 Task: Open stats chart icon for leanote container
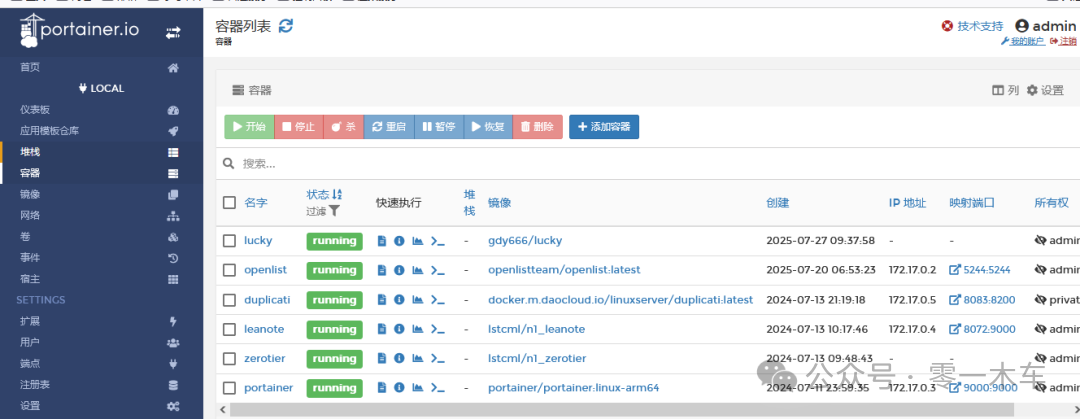417,329
